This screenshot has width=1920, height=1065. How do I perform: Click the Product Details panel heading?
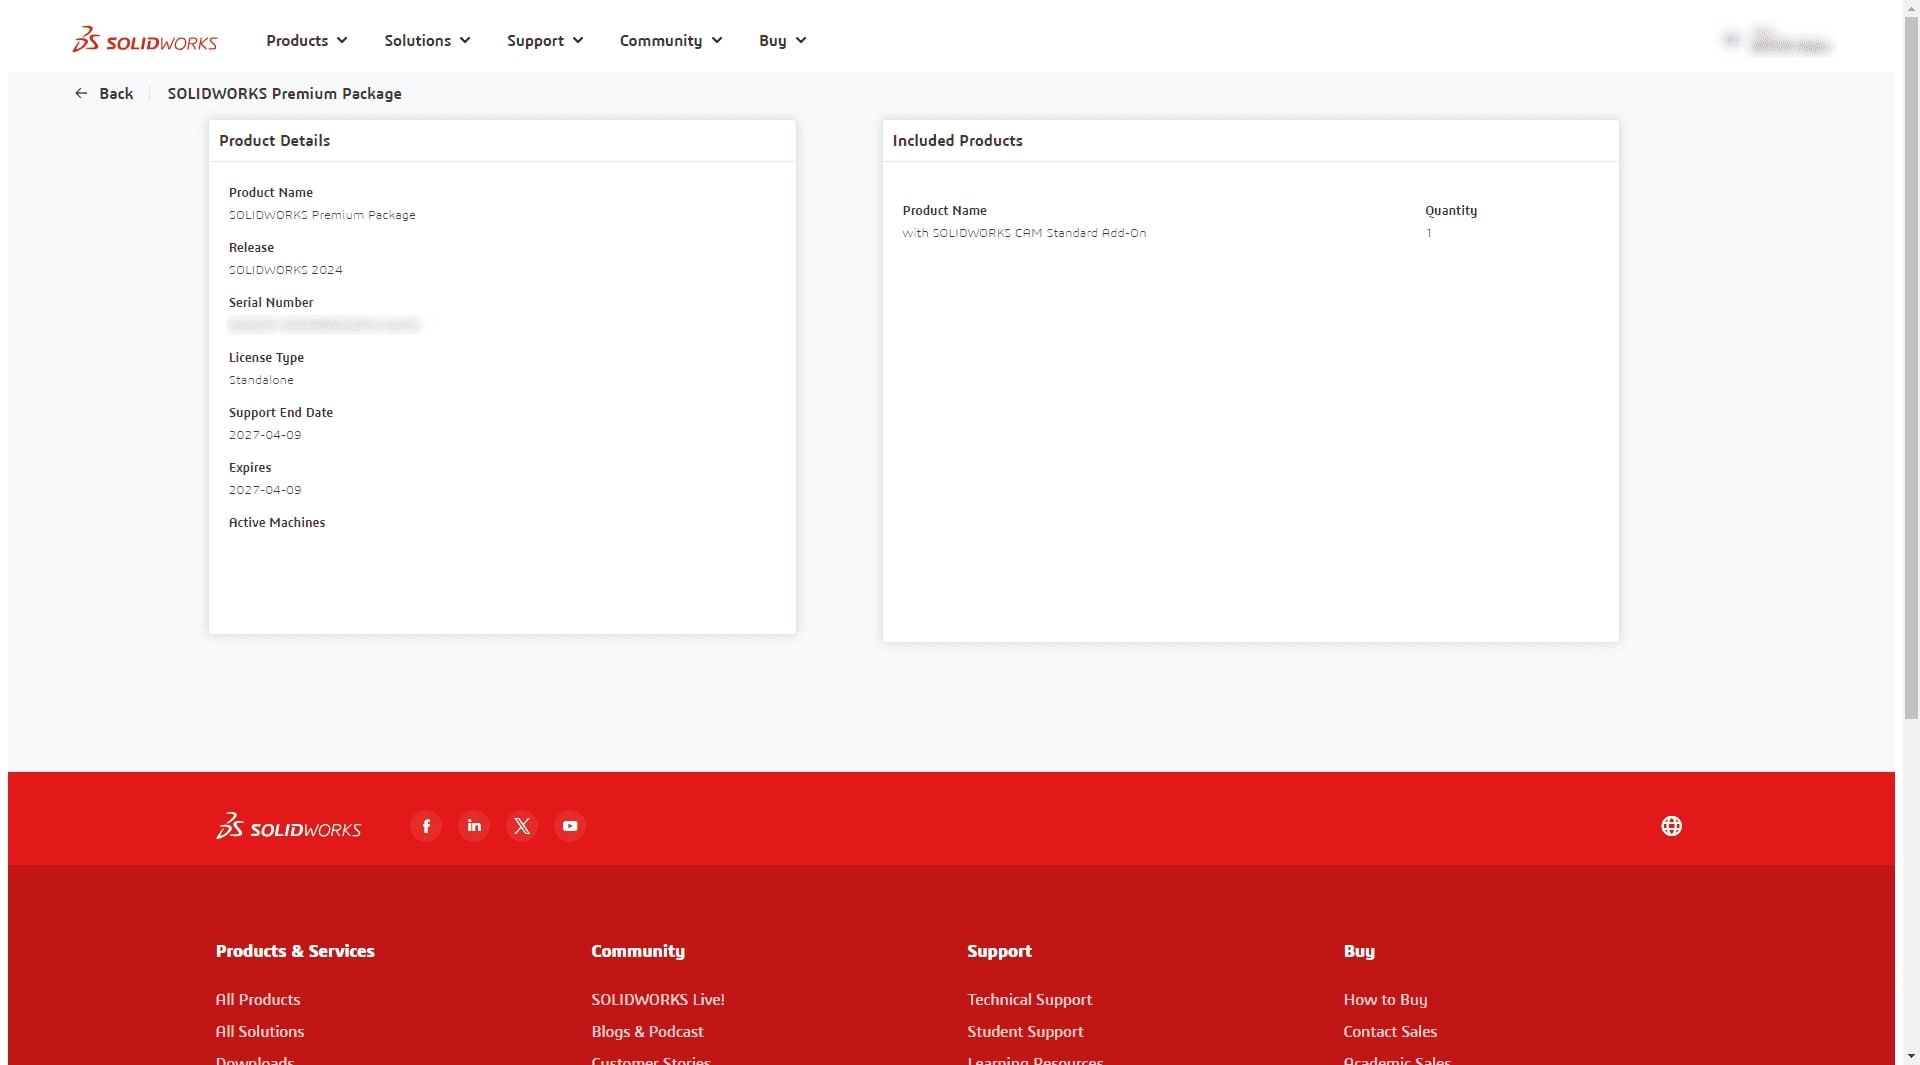click(x=274, y=140)
